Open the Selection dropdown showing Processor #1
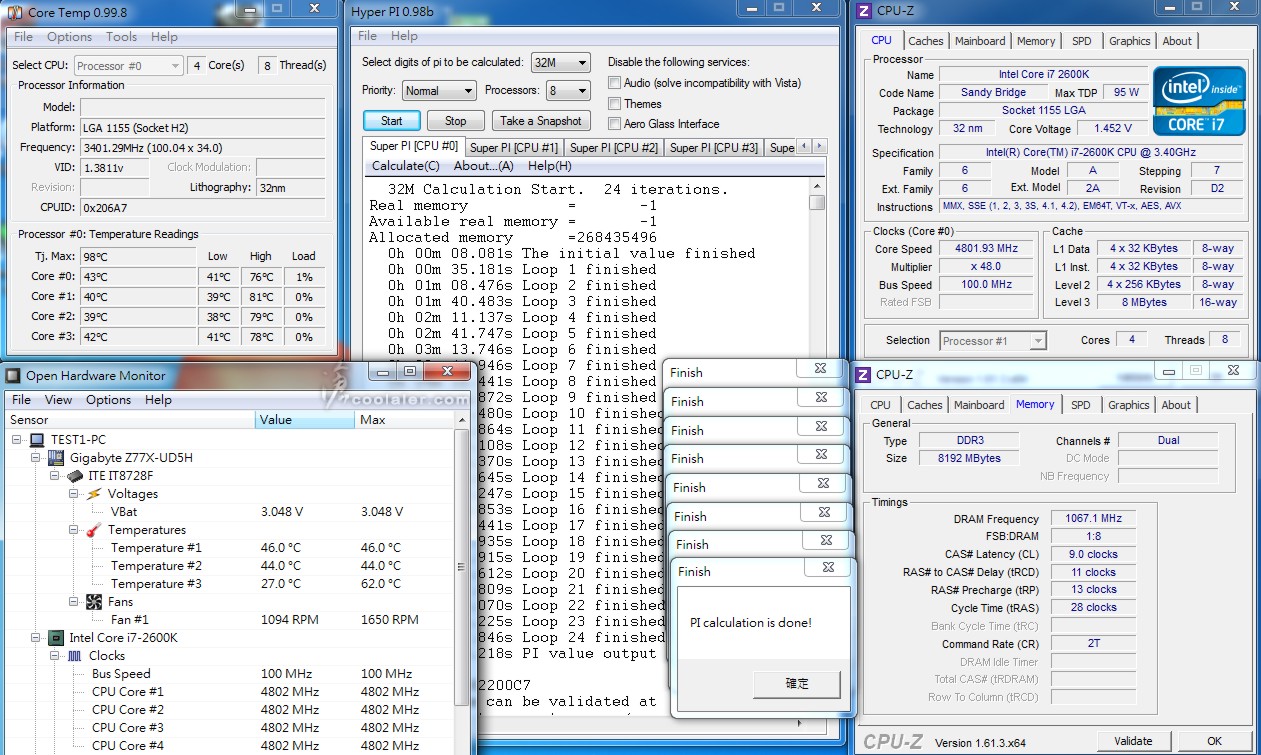The image size is (1261, 755). 993,341
